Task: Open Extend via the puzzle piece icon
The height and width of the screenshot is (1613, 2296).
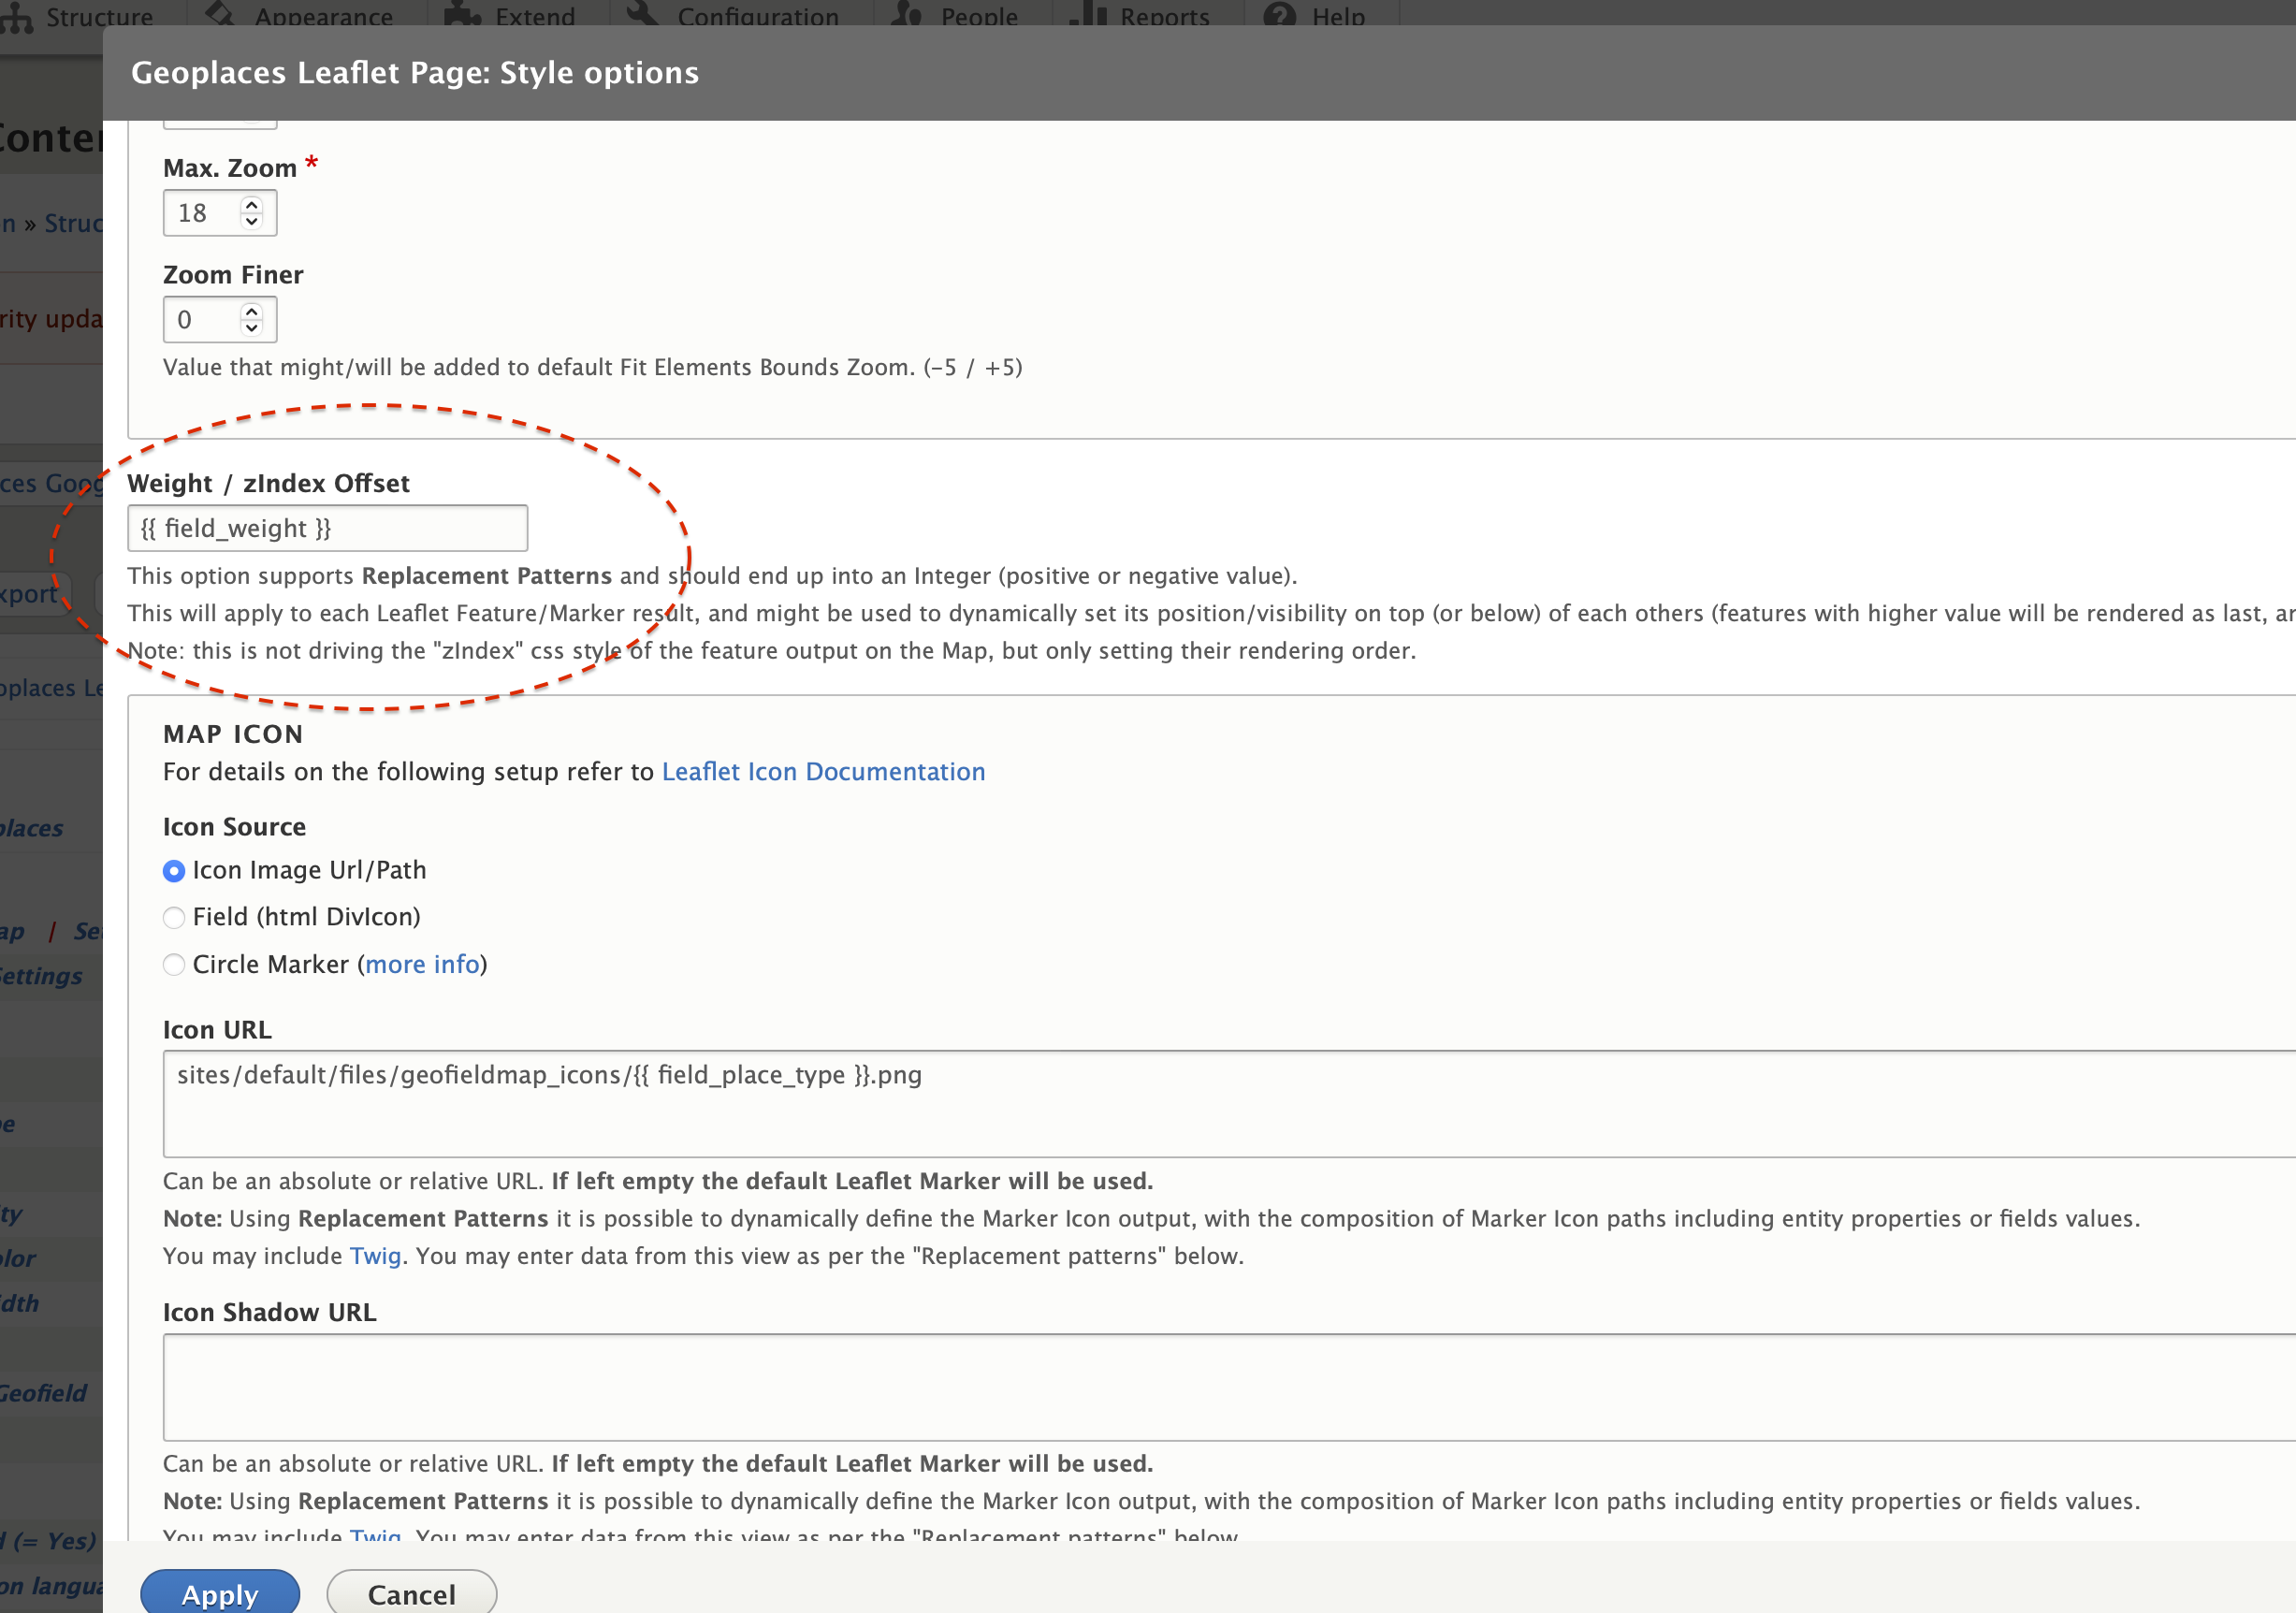Action: [x=461, y=16]
